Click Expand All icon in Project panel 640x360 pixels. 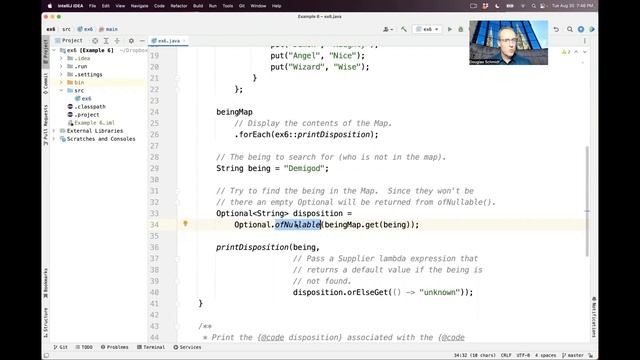106,41
